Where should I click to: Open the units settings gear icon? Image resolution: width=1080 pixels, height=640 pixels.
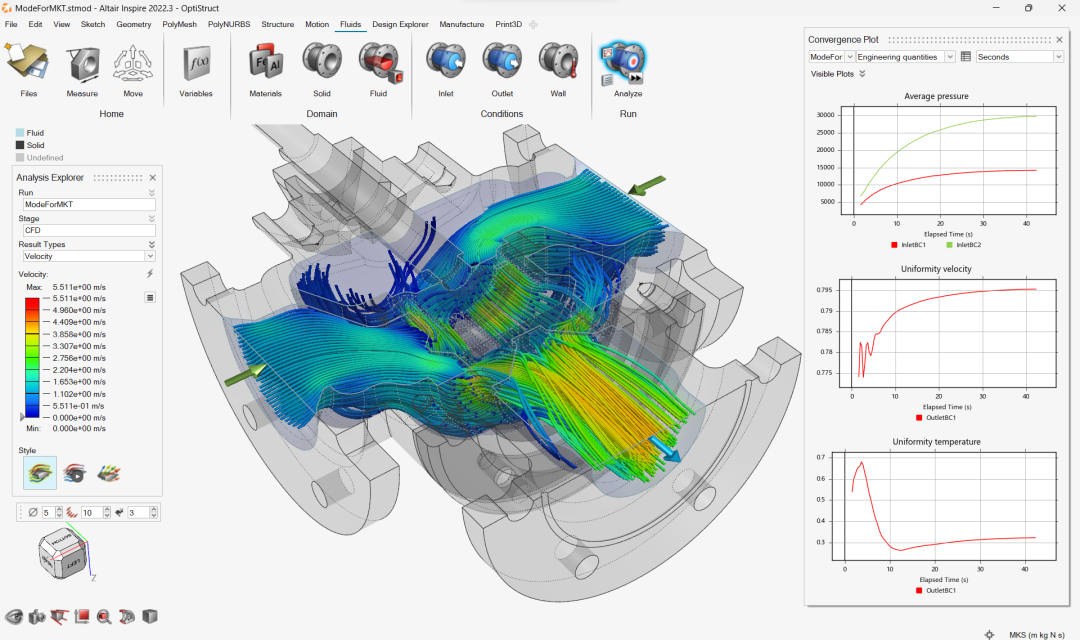[989, 634]
